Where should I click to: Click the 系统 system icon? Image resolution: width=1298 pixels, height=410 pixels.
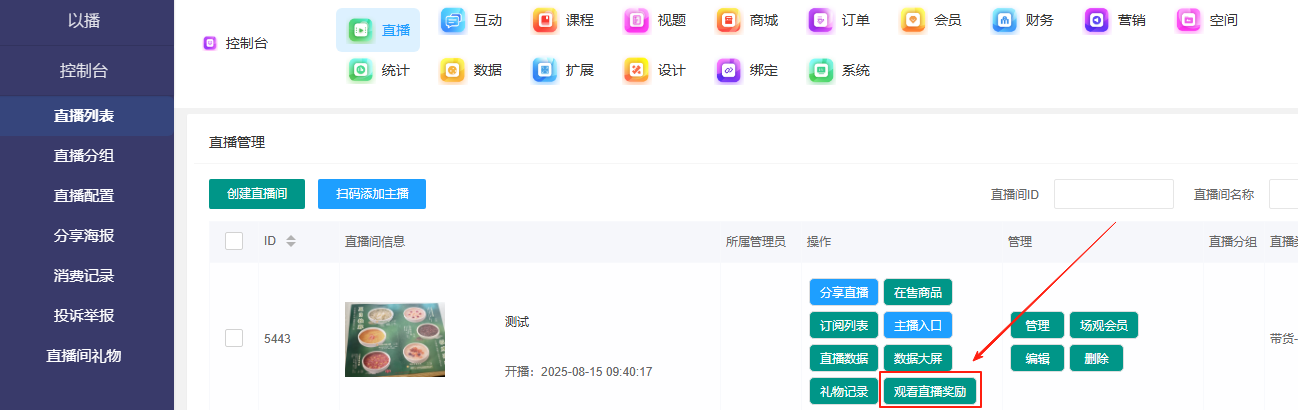[x=821, y=71]
